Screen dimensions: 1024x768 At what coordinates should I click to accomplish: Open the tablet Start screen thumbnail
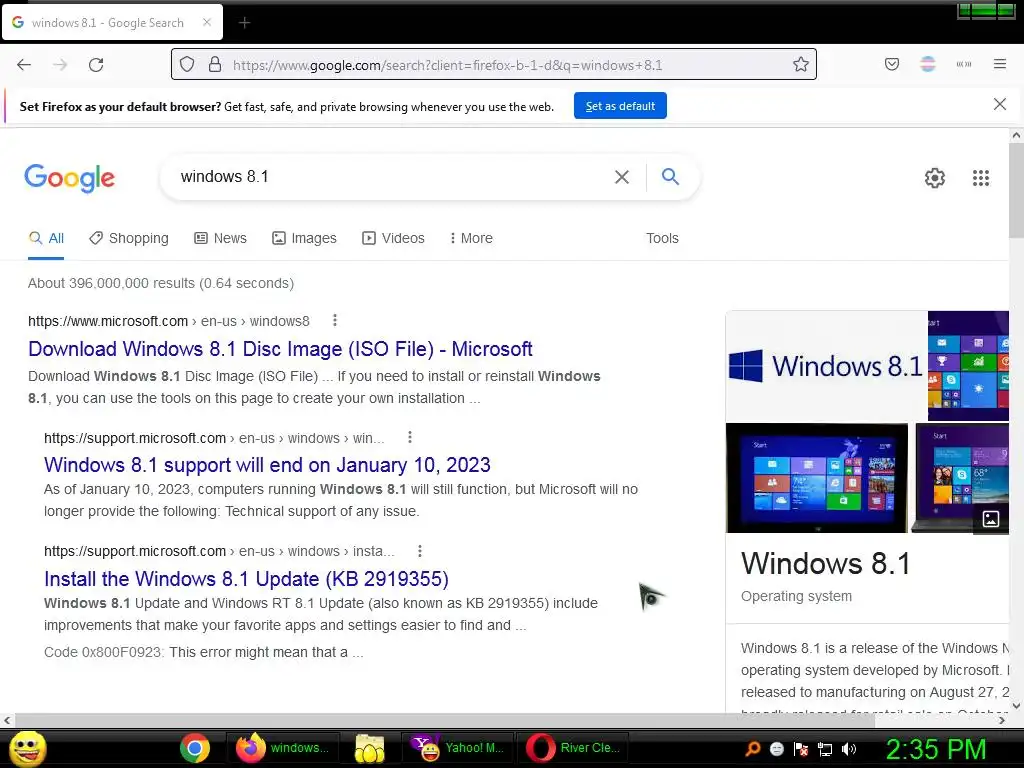[x=816, y=478]
